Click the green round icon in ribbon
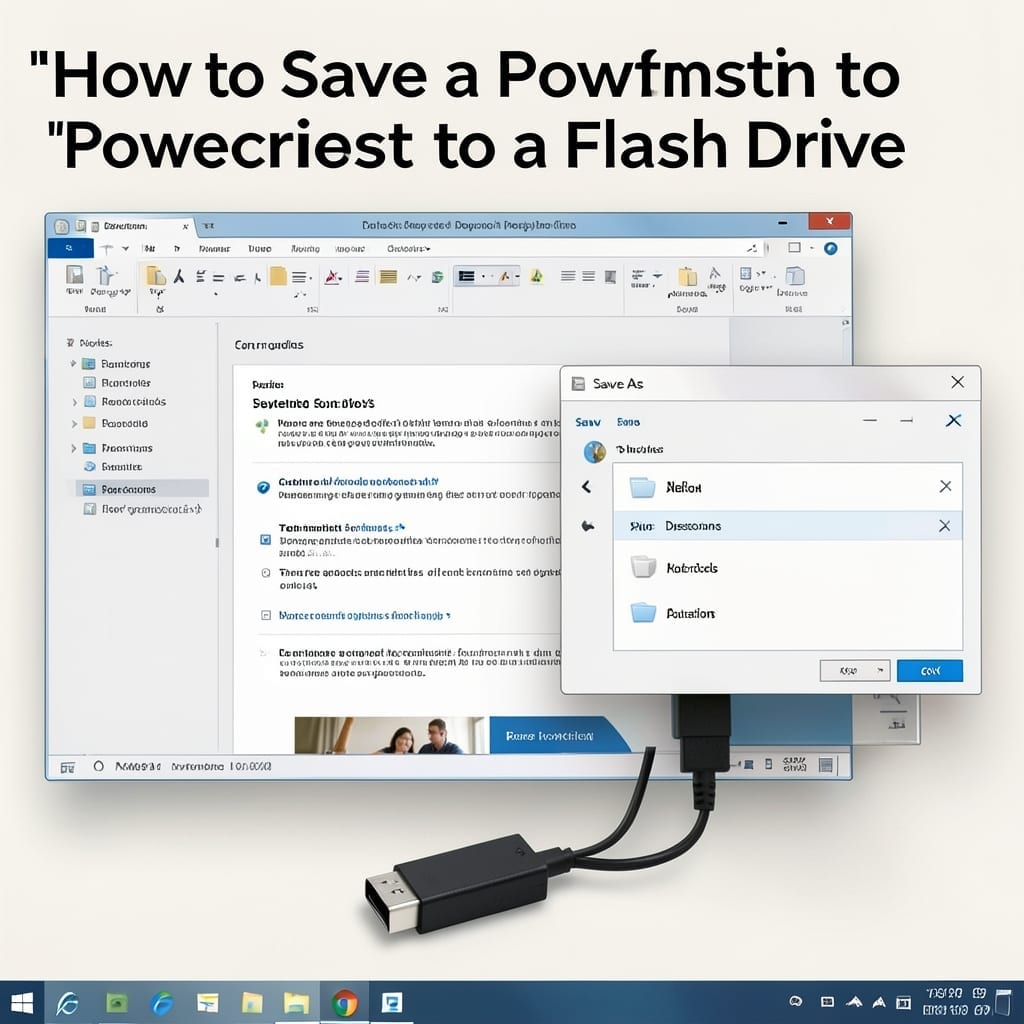Viewport: 1024px width, 1024px height. point(438,277)
